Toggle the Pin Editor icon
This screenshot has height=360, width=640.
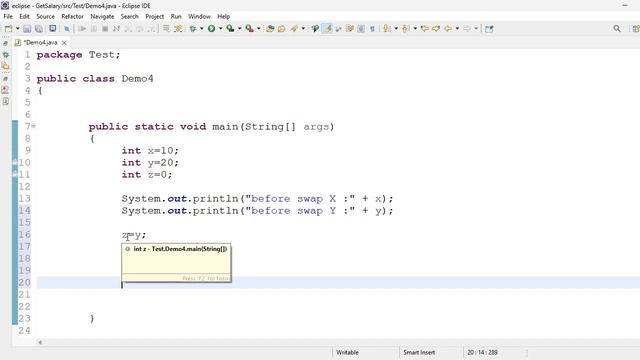pos(489,29)
